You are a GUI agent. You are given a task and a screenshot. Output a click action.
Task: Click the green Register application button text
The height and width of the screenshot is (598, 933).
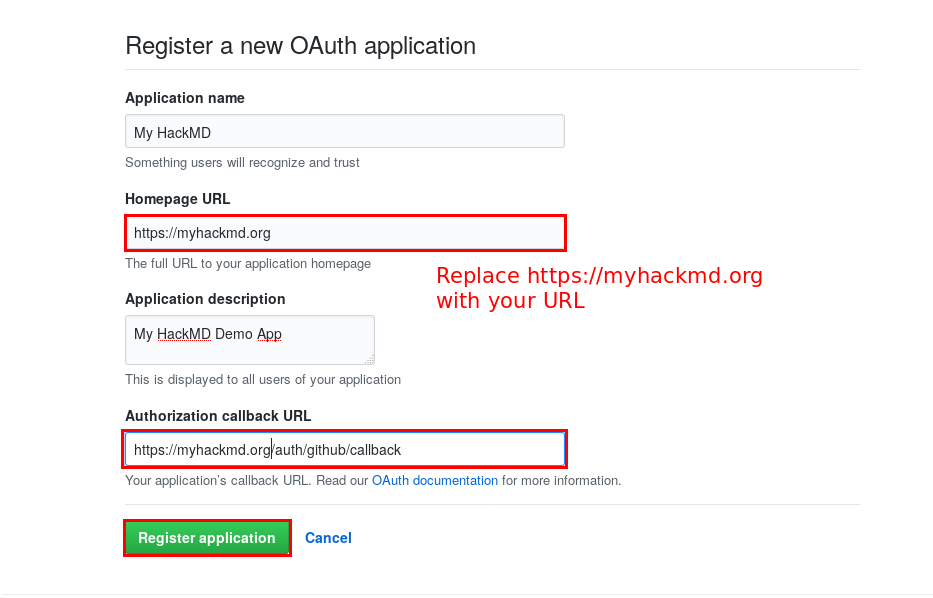(207, 537)
